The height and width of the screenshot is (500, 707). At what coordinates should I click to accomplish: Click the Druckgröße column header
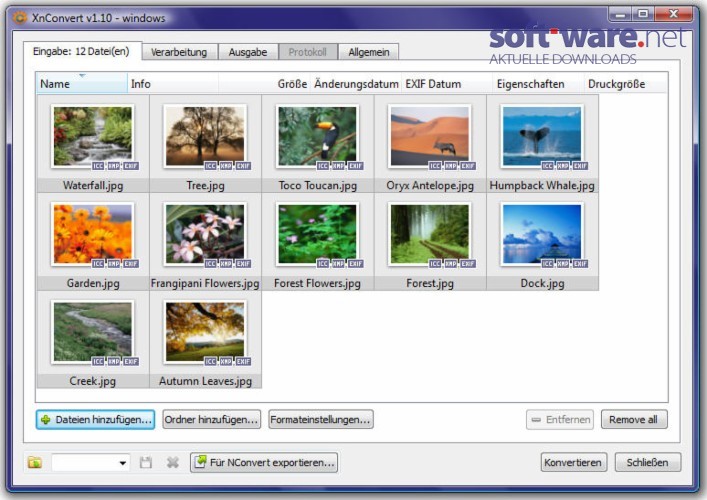625,84
